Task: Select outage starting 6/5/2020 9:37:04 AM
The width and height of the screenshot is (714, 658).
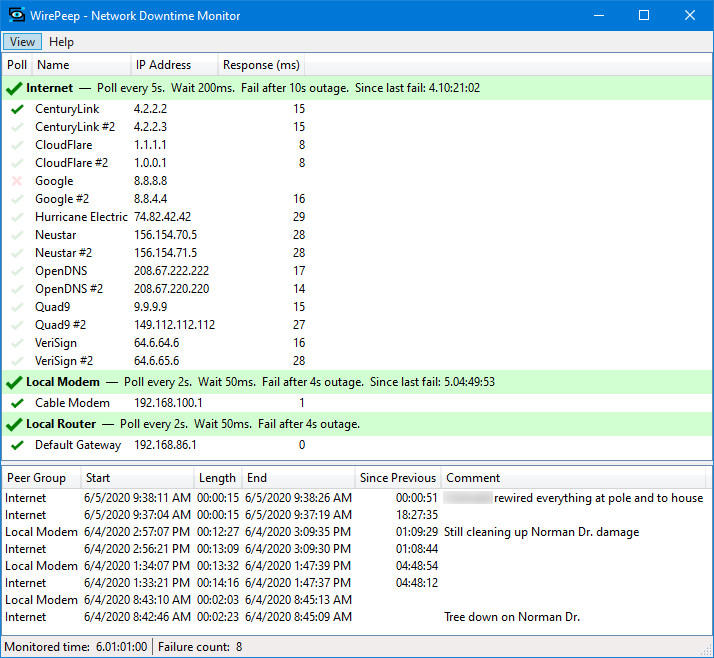Action: coord(354,515)
